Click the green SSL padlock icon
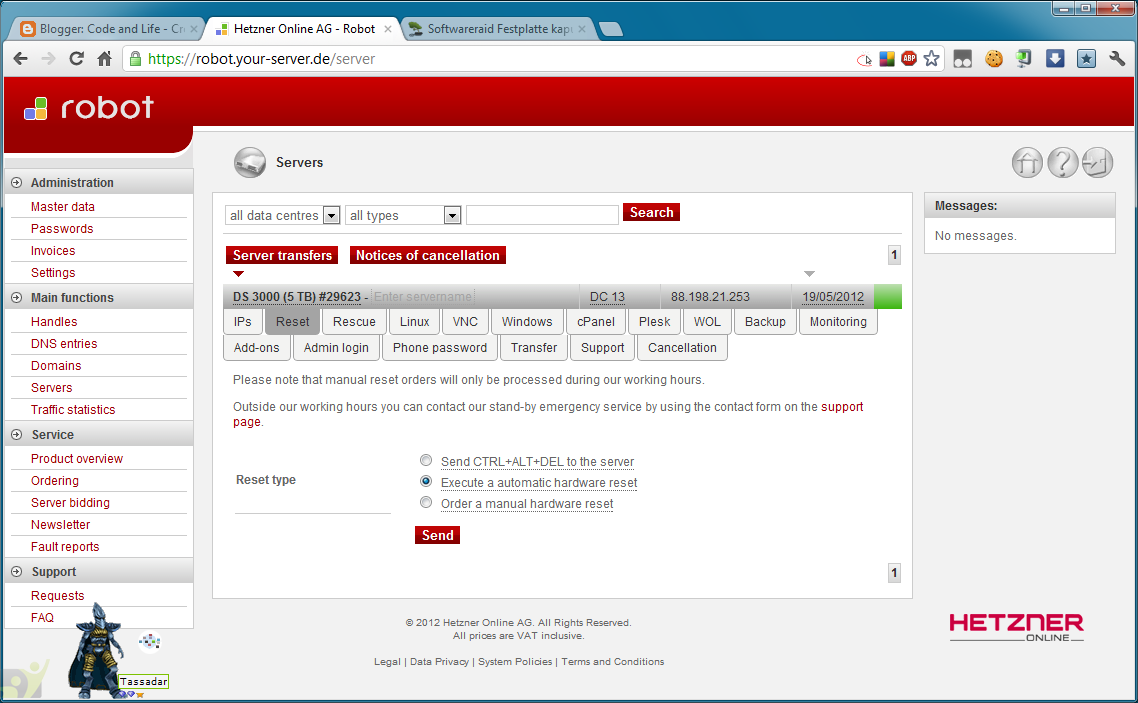This screenshot has height=703, width=1138. click(135, 59)
